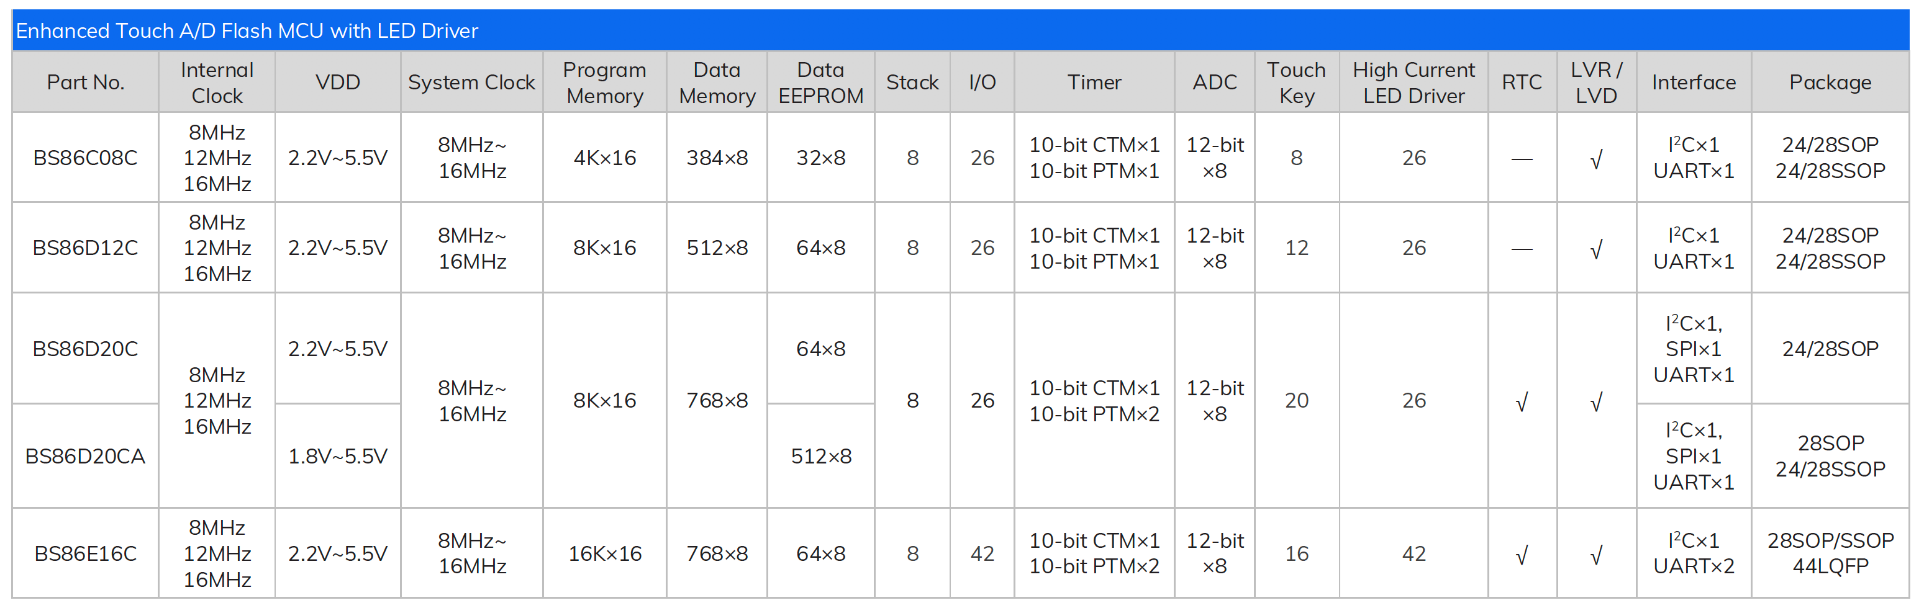This screenshot has width=1919, height=608.
Task: Click the BS86D12C part number
Action: click(85, 248)
